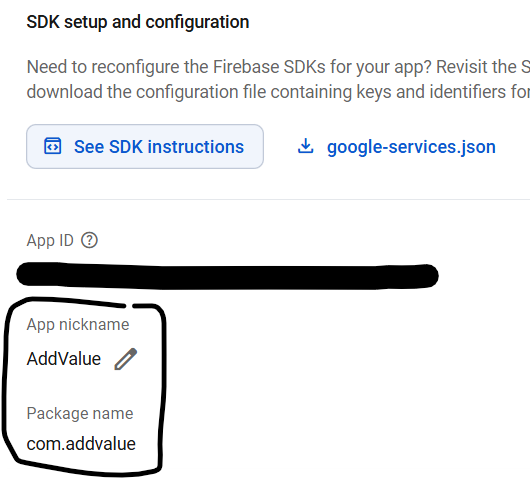
Task: Click the Package name label
Action: click(80, 413)
